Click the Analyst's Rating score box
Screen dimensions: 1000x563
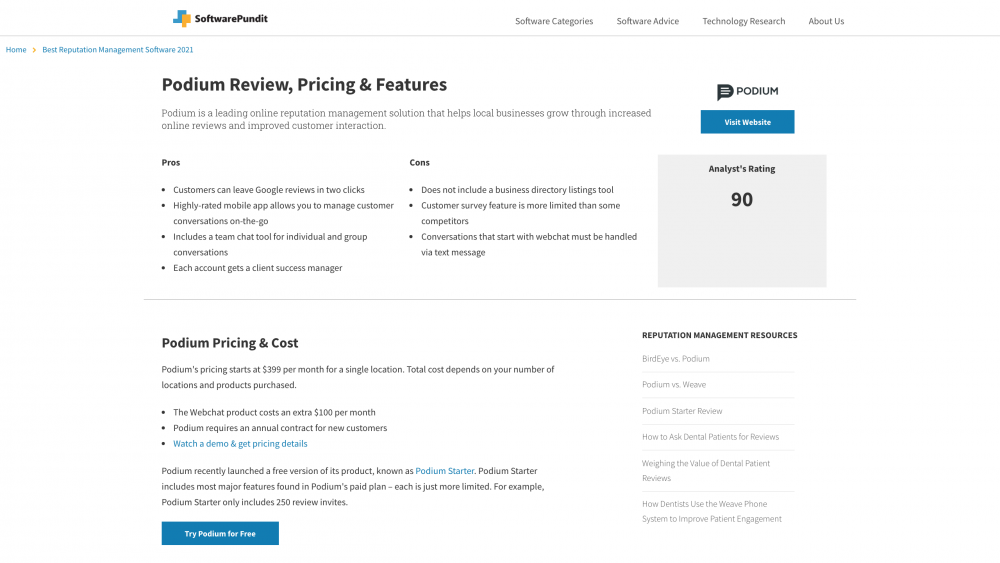[x=742, y=220]
